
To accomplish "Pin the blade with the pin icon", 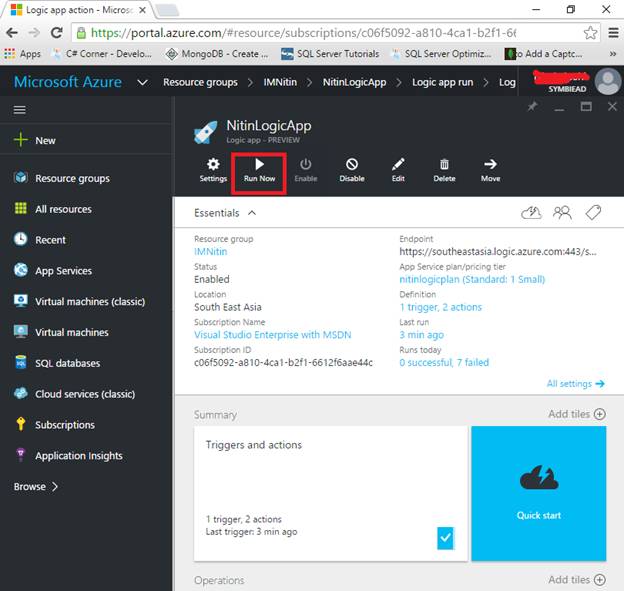I will tap(532, 107).
